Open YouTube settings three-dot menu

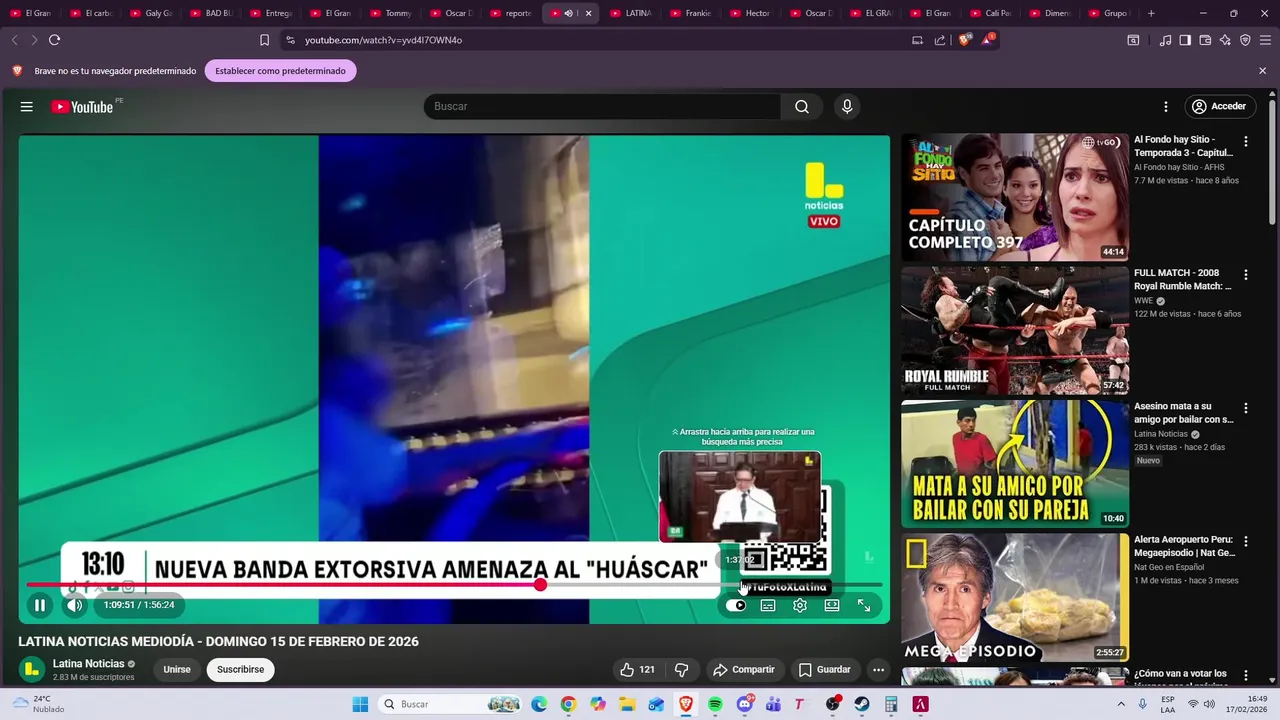tap(1165, 106)
